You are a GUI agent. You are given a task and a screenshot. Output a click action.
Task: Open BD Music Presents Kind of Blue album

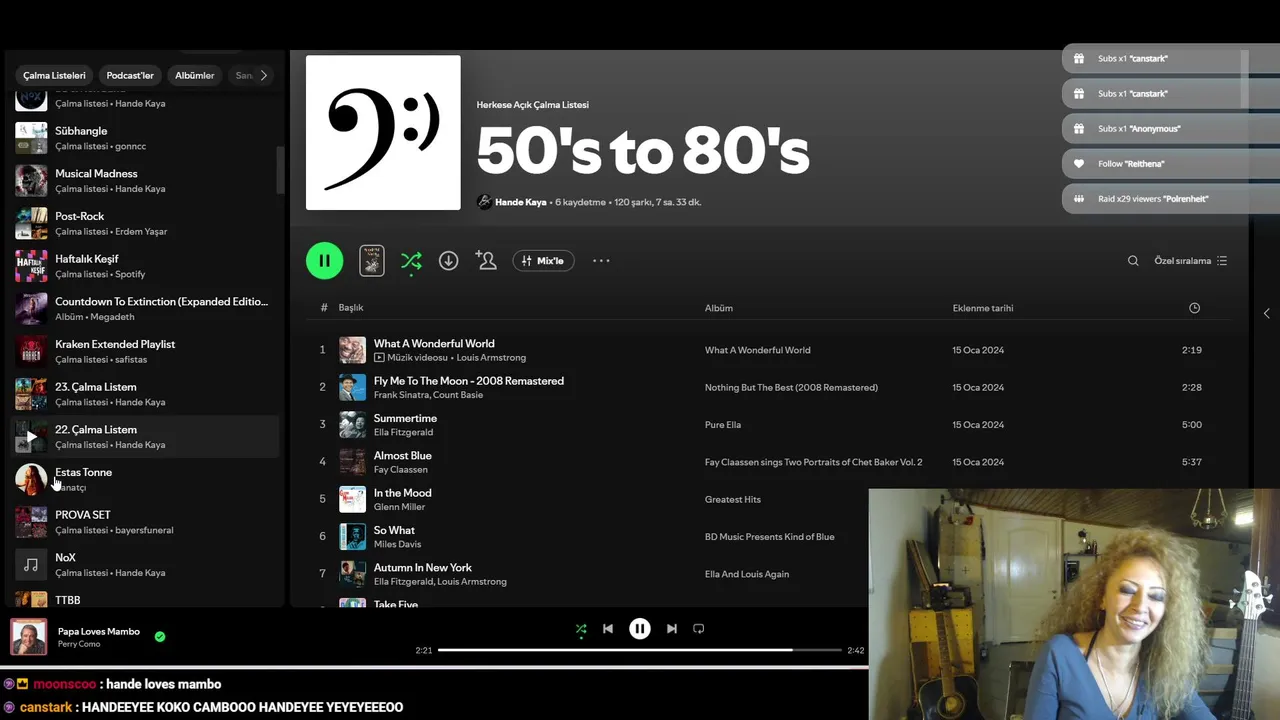point(770,537)
